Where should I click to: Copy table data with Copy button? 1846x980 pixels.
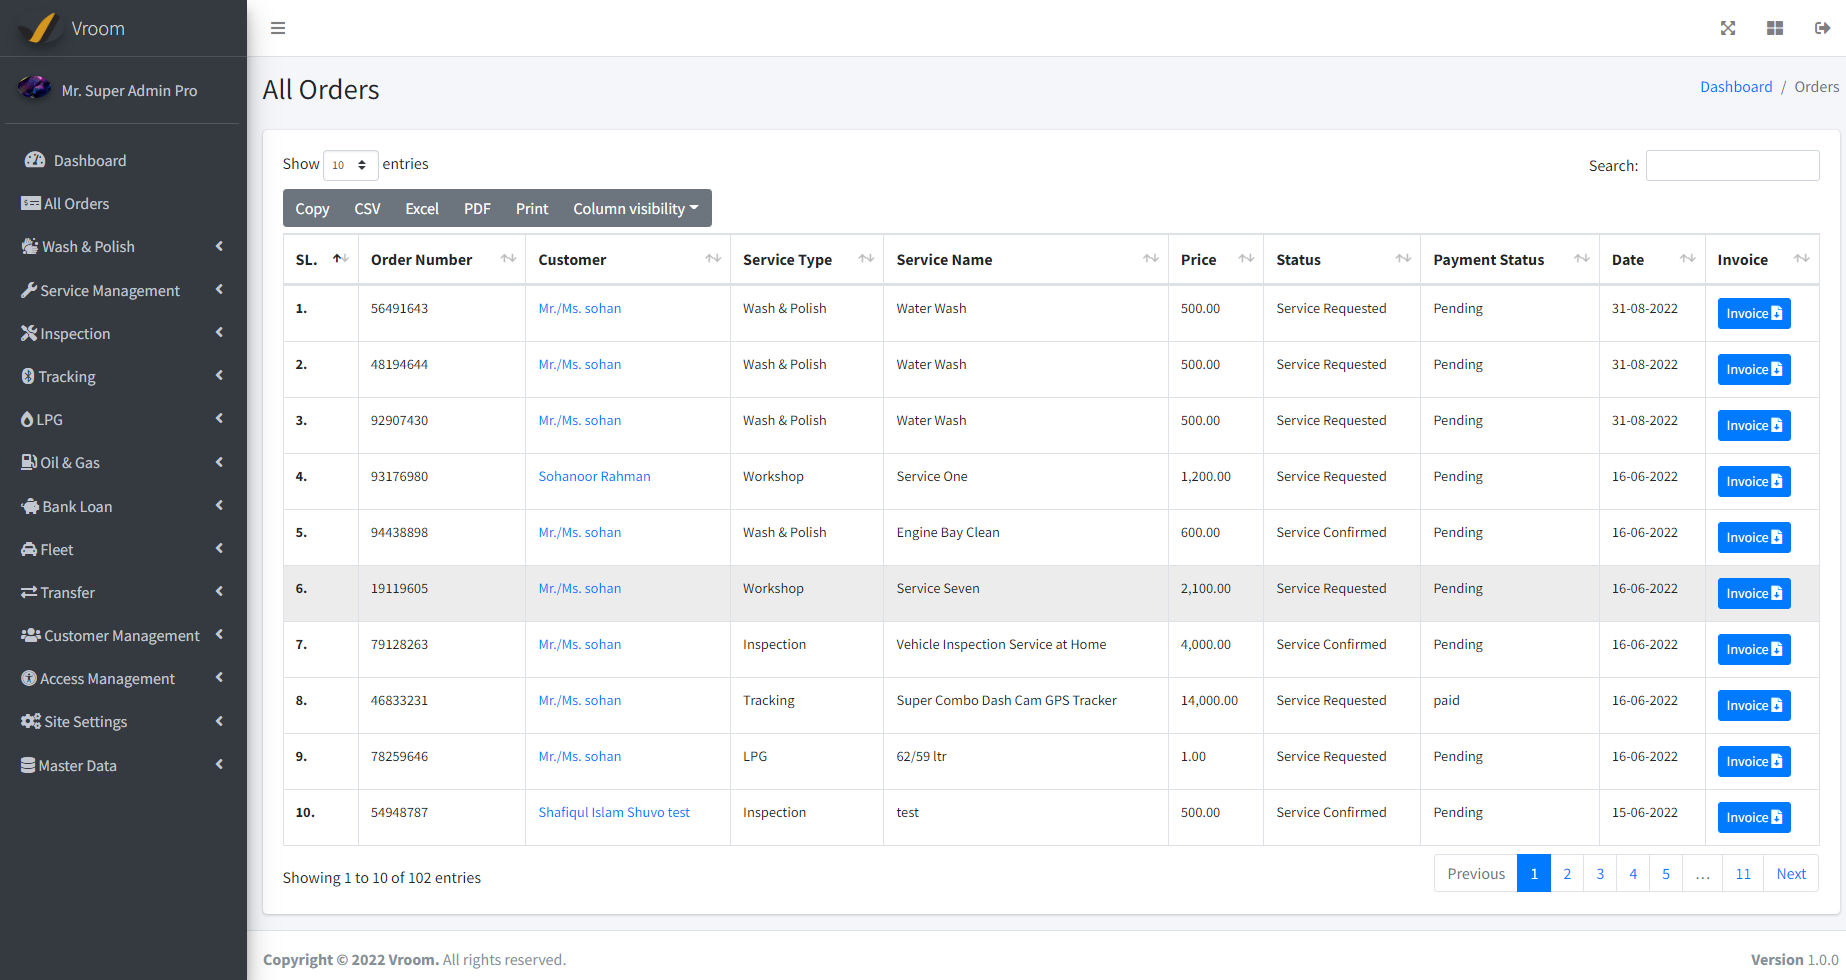312,208
